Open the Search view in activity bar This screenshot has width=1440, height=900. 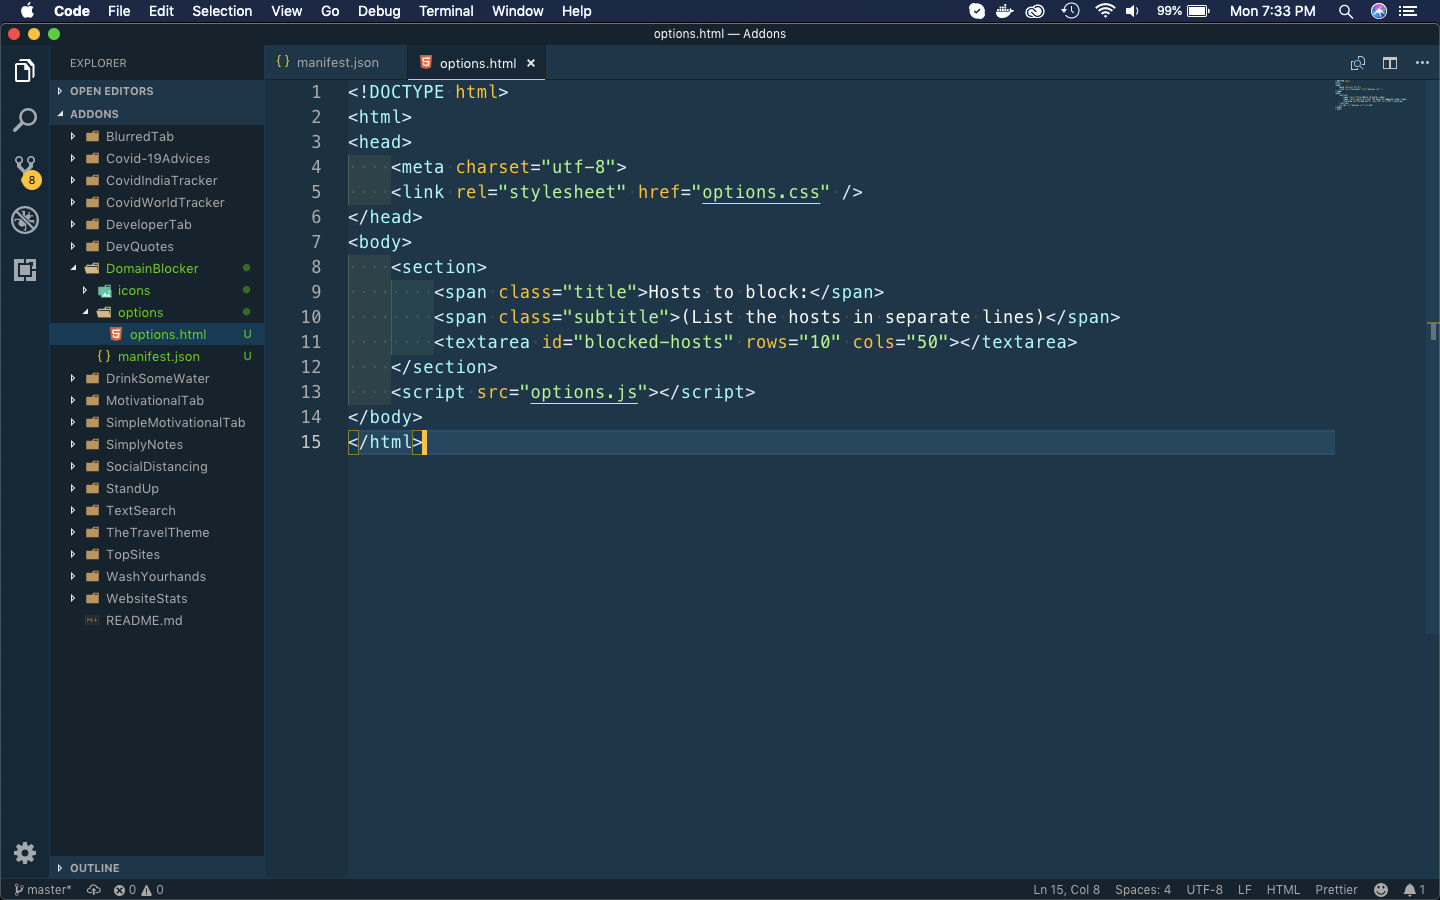(x=25, y=120)
